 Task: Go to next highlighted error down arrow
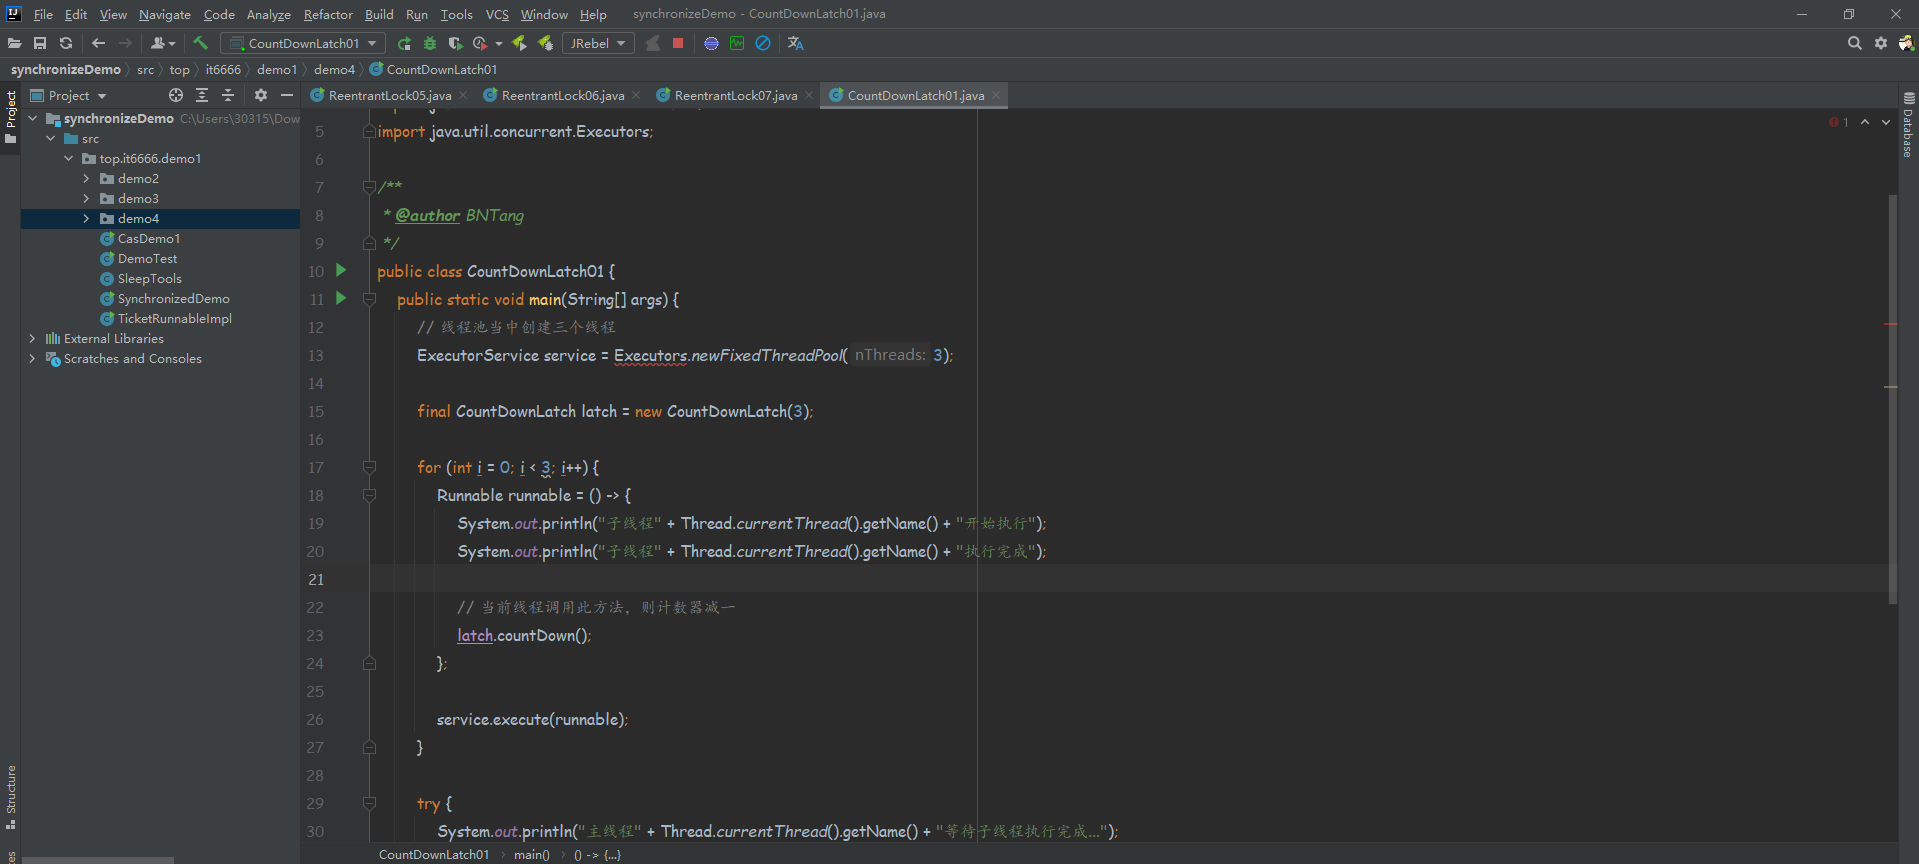(x=1886, y=122)
